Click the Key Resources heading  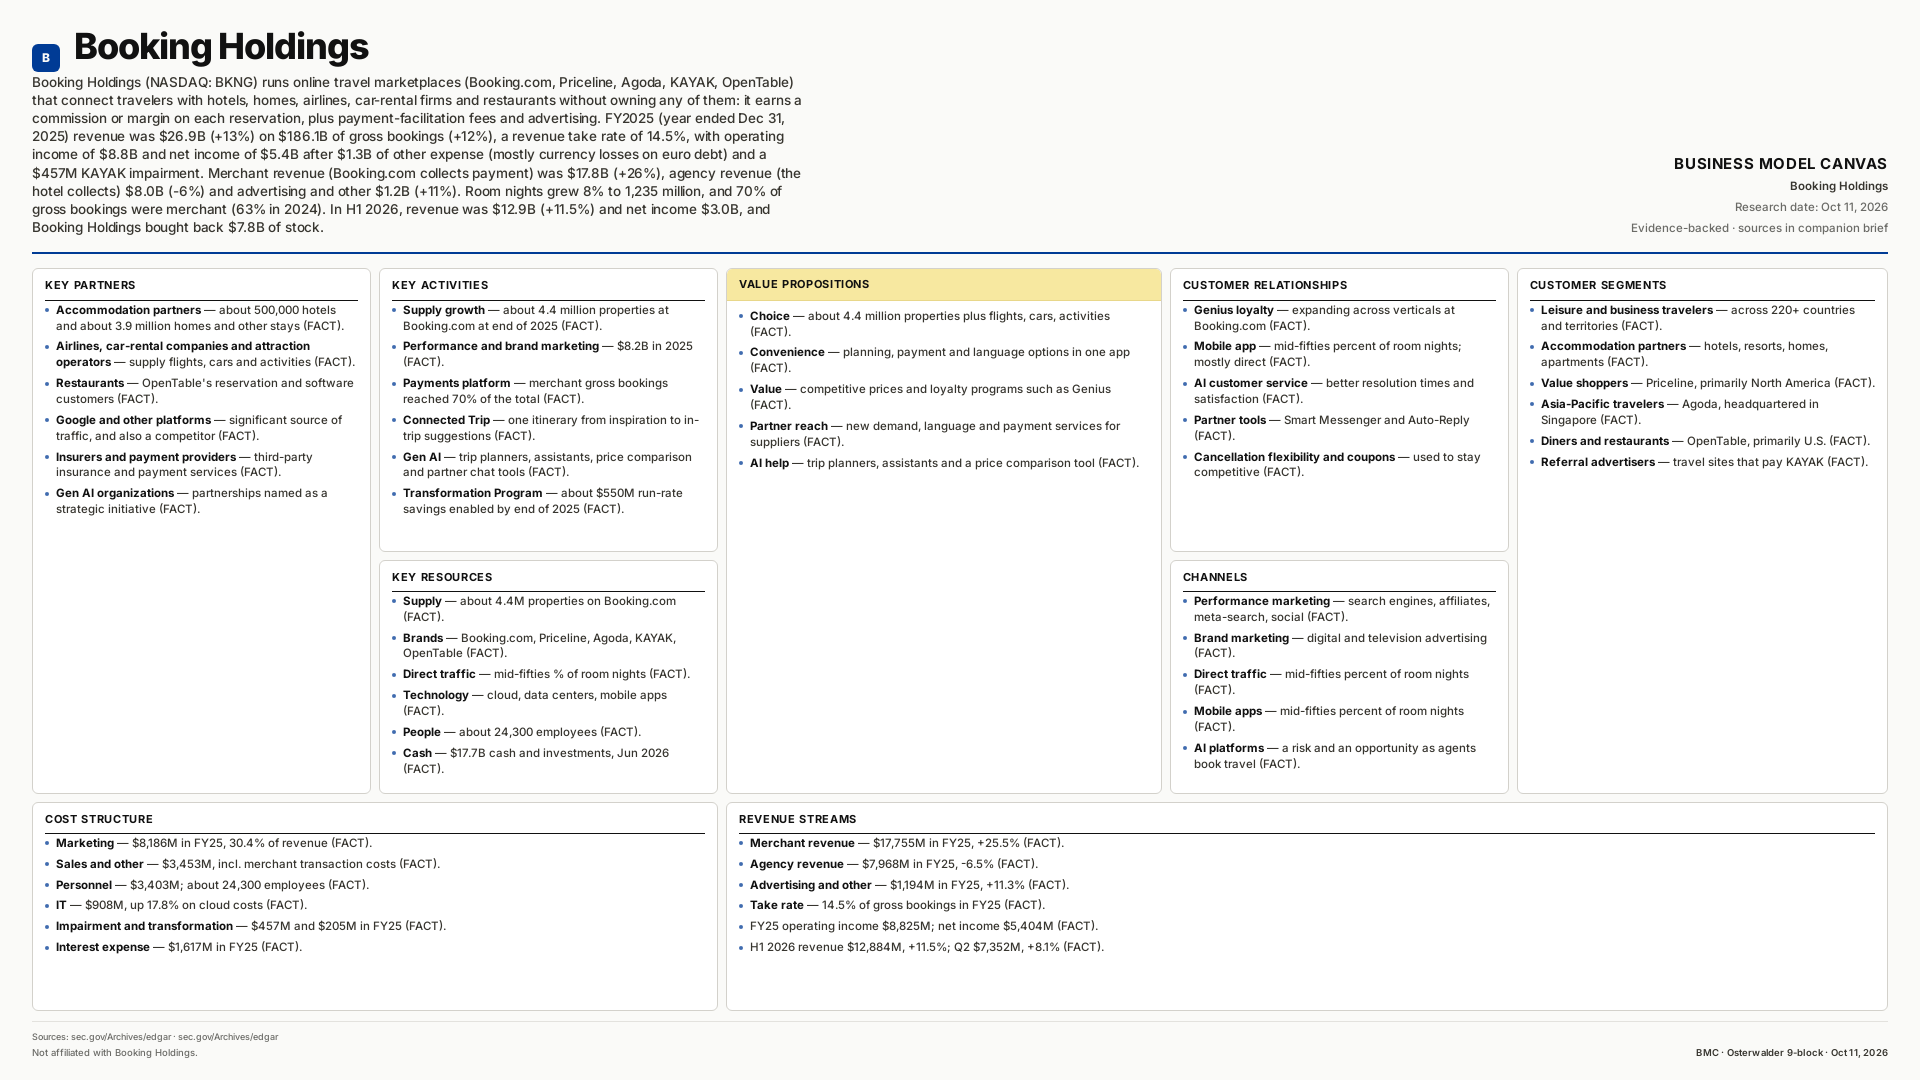tap(442, 577)
